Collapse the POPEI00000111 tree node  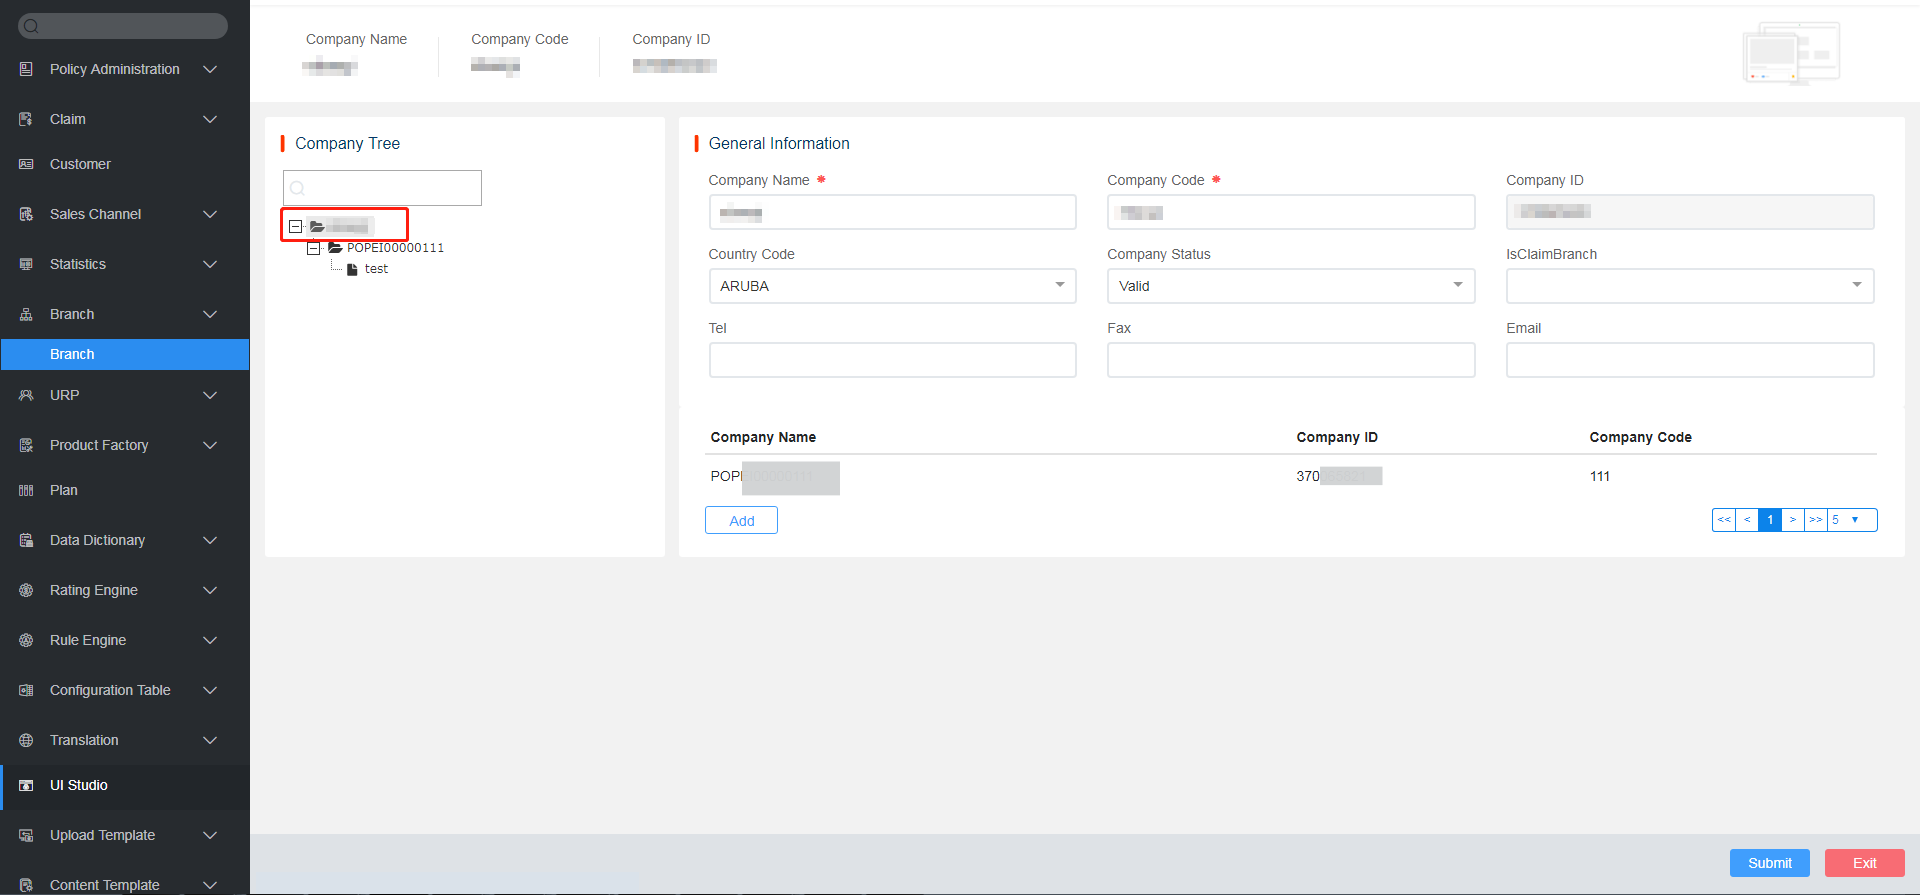point(314,248)
